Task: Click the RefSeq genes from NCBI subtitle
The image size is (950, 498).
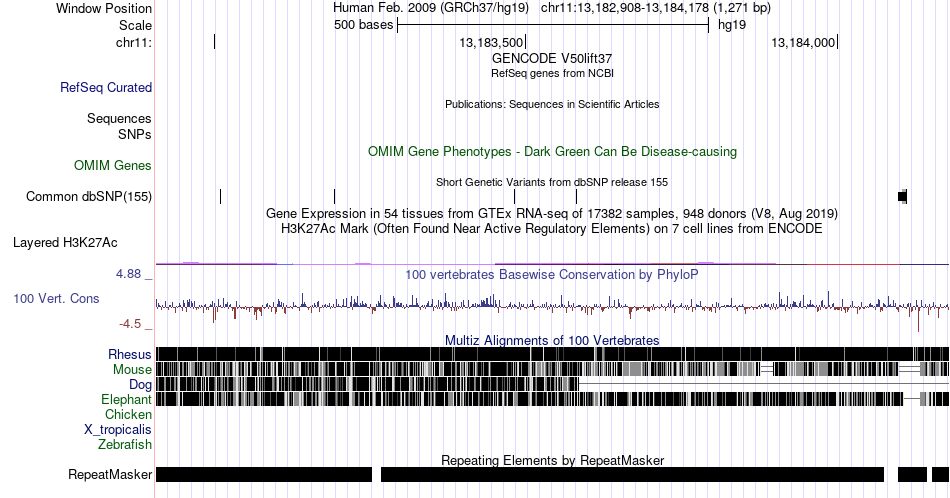Action: (x=552, y=73)
